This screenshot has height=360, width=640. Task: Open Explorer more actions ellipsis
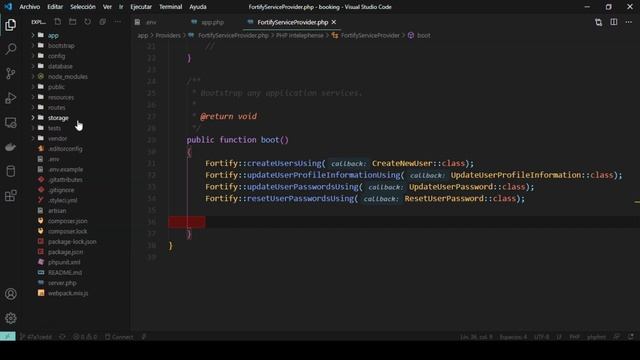tap(118, 22)
